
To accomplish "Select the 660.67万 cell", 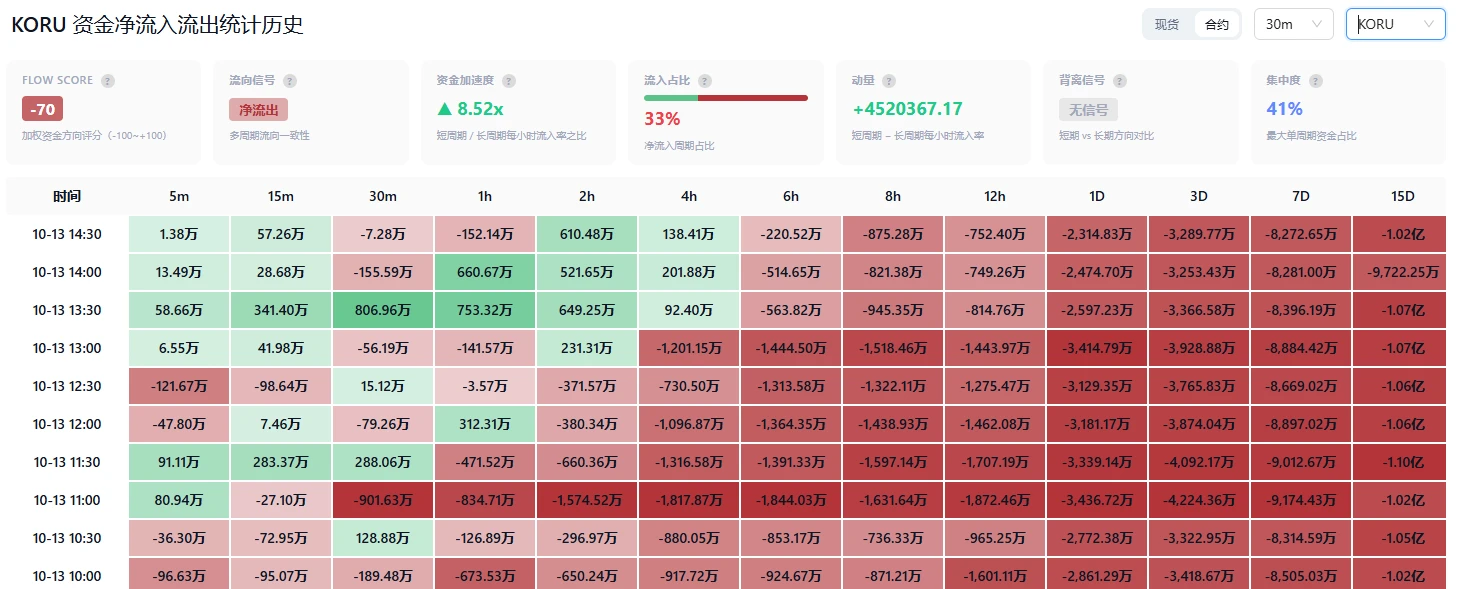I will (x=485, y=272).
